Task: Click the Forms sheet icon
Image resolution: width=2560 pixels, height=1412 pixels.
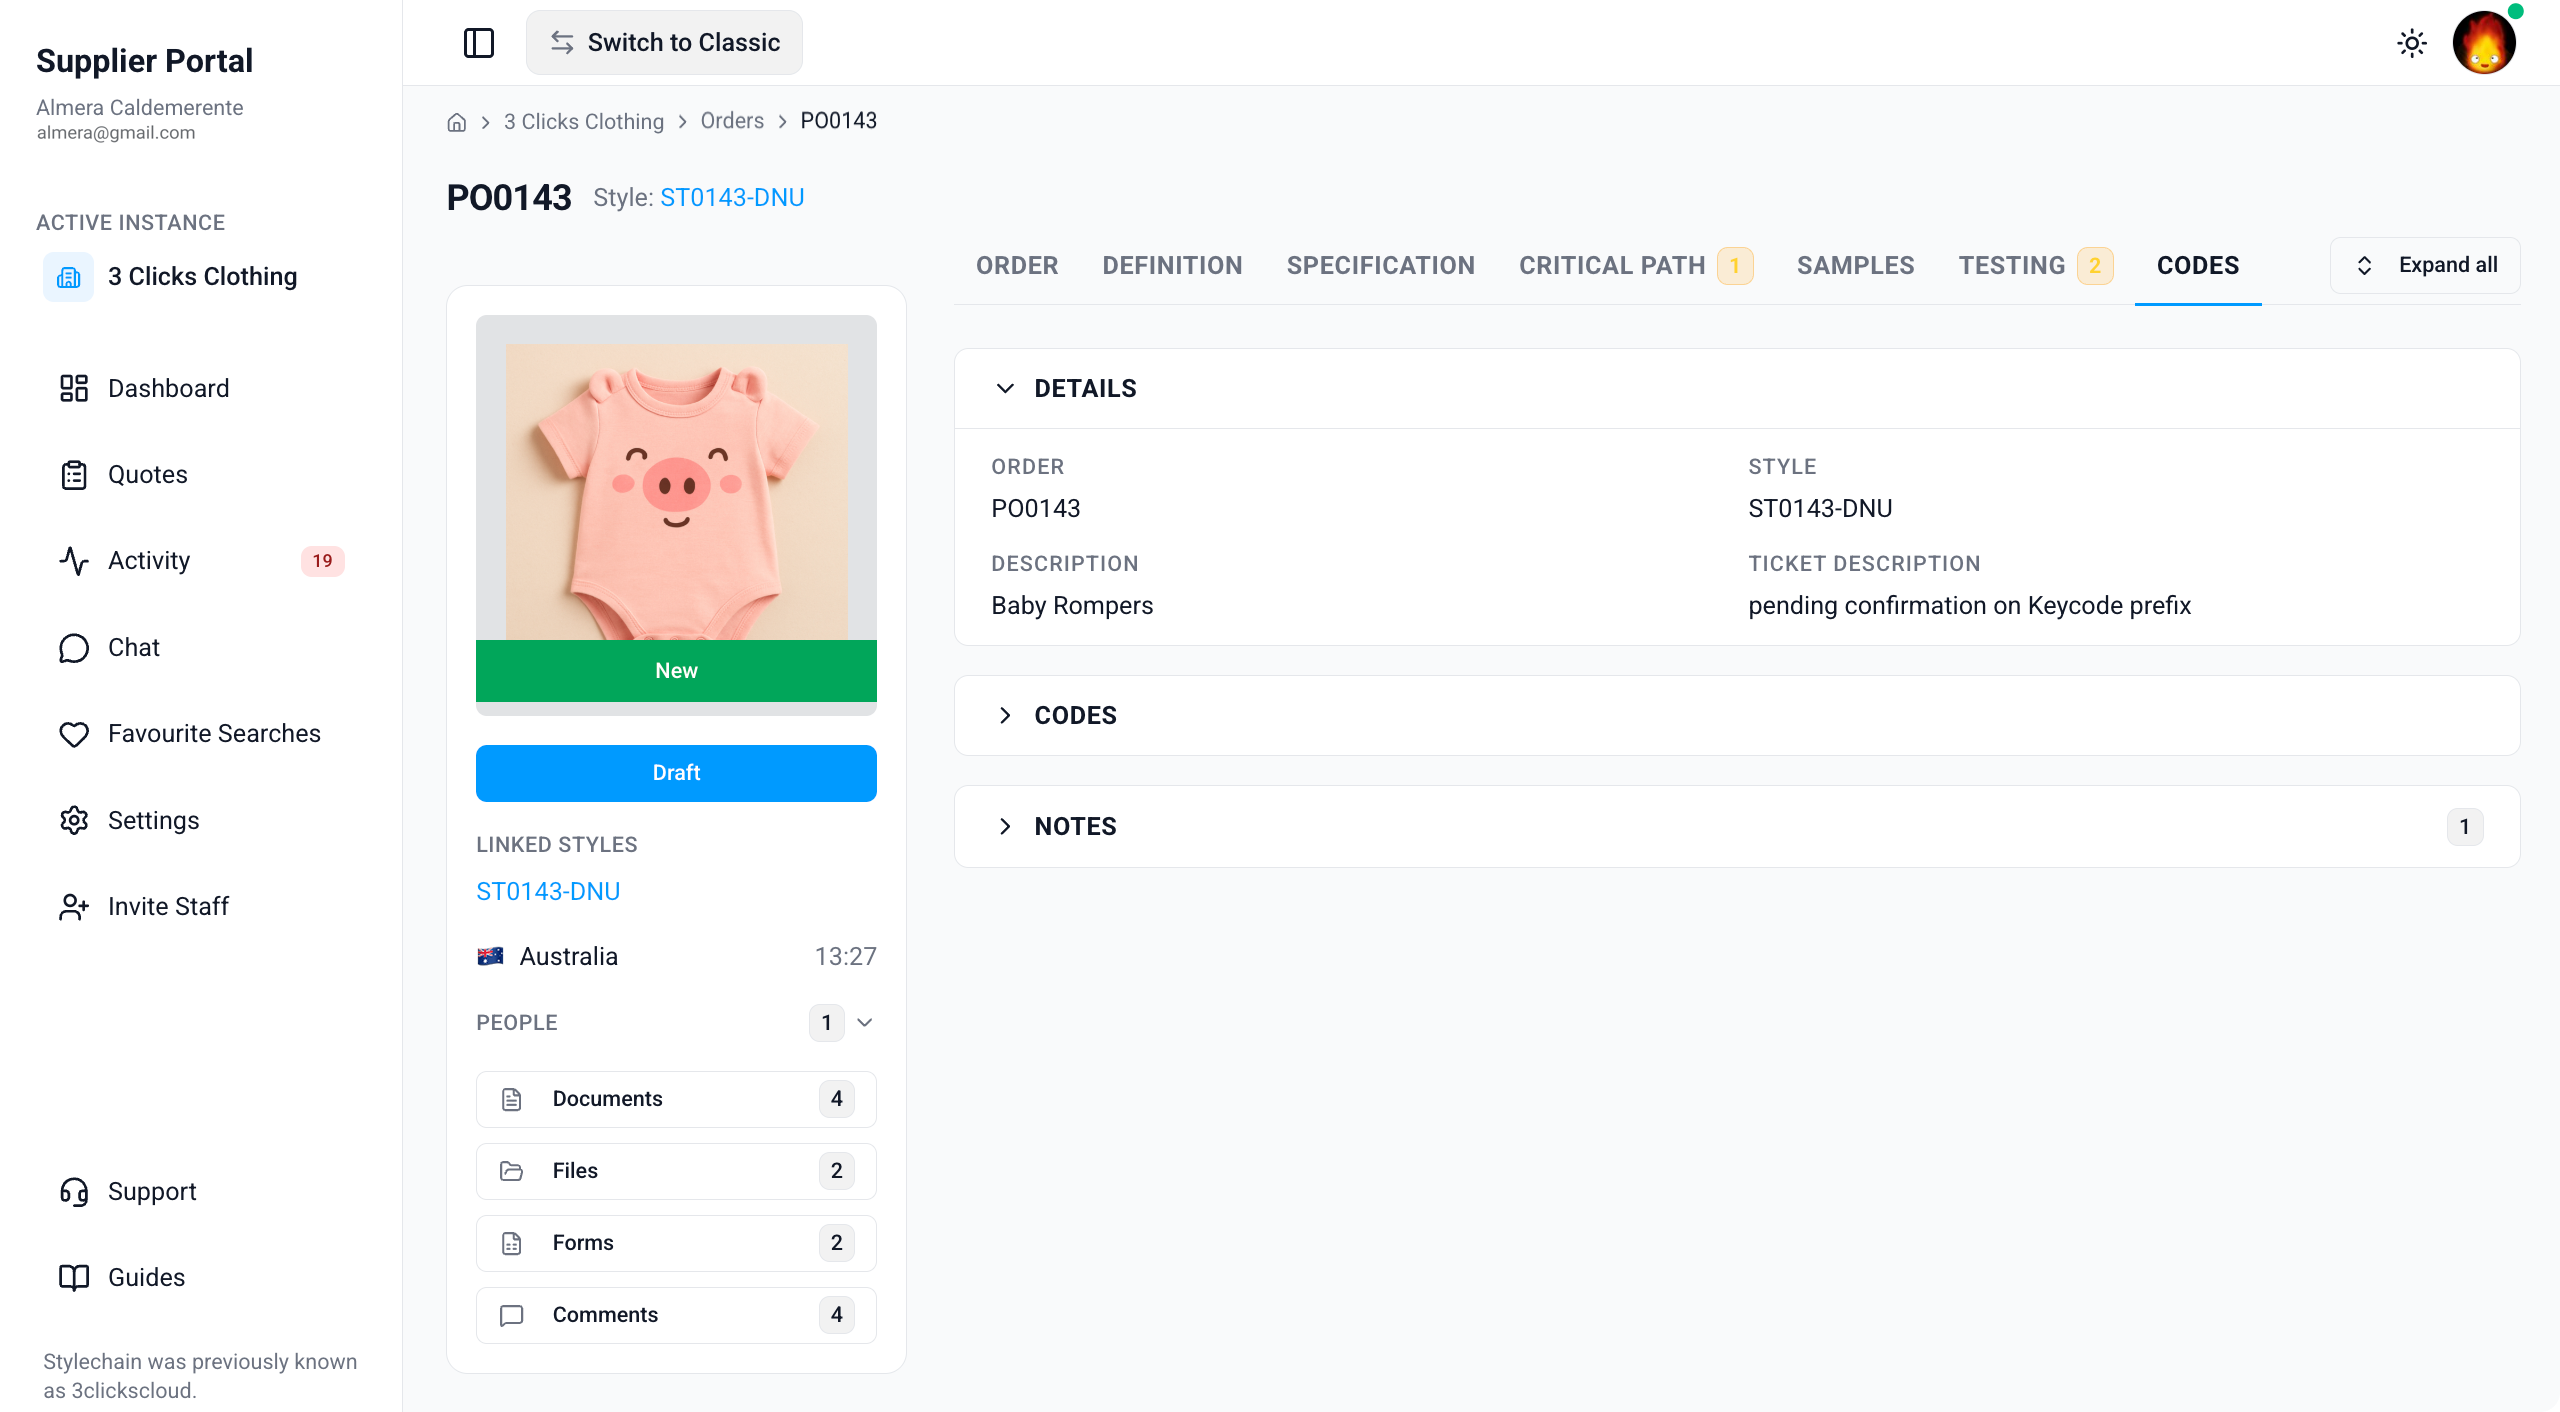Action: (x=512, y=1243)
